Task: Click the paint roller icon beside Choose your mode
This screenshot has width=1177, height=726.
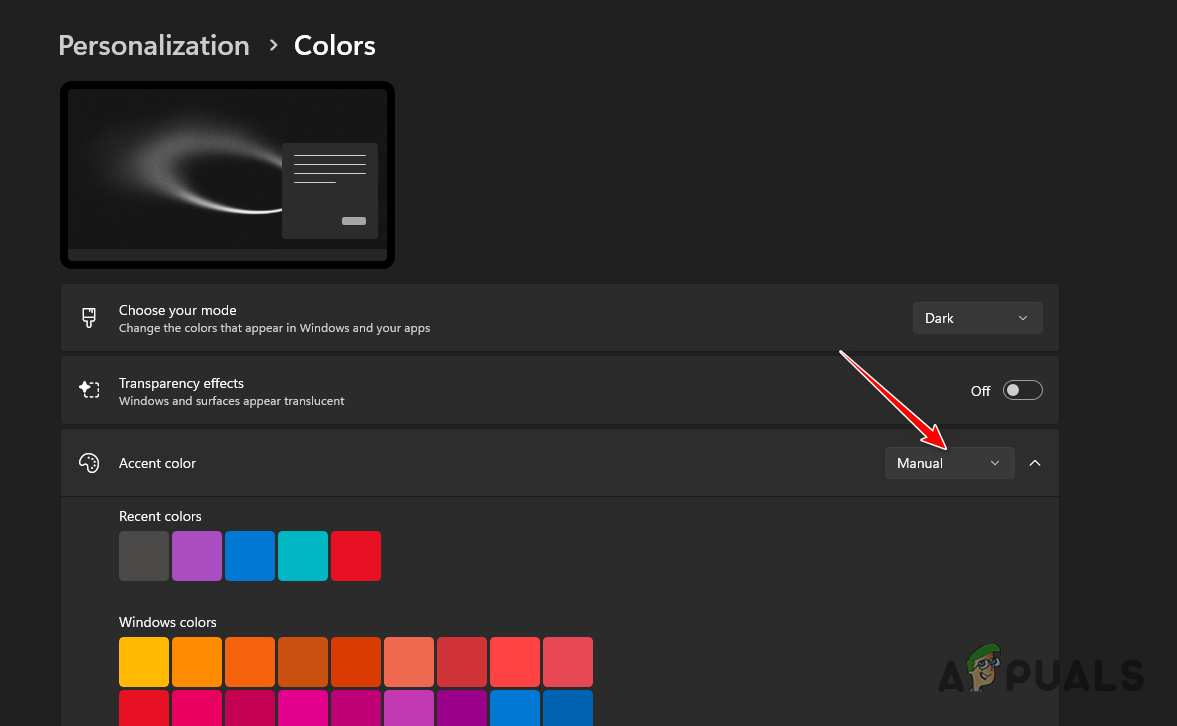Action: coord(89,317)
